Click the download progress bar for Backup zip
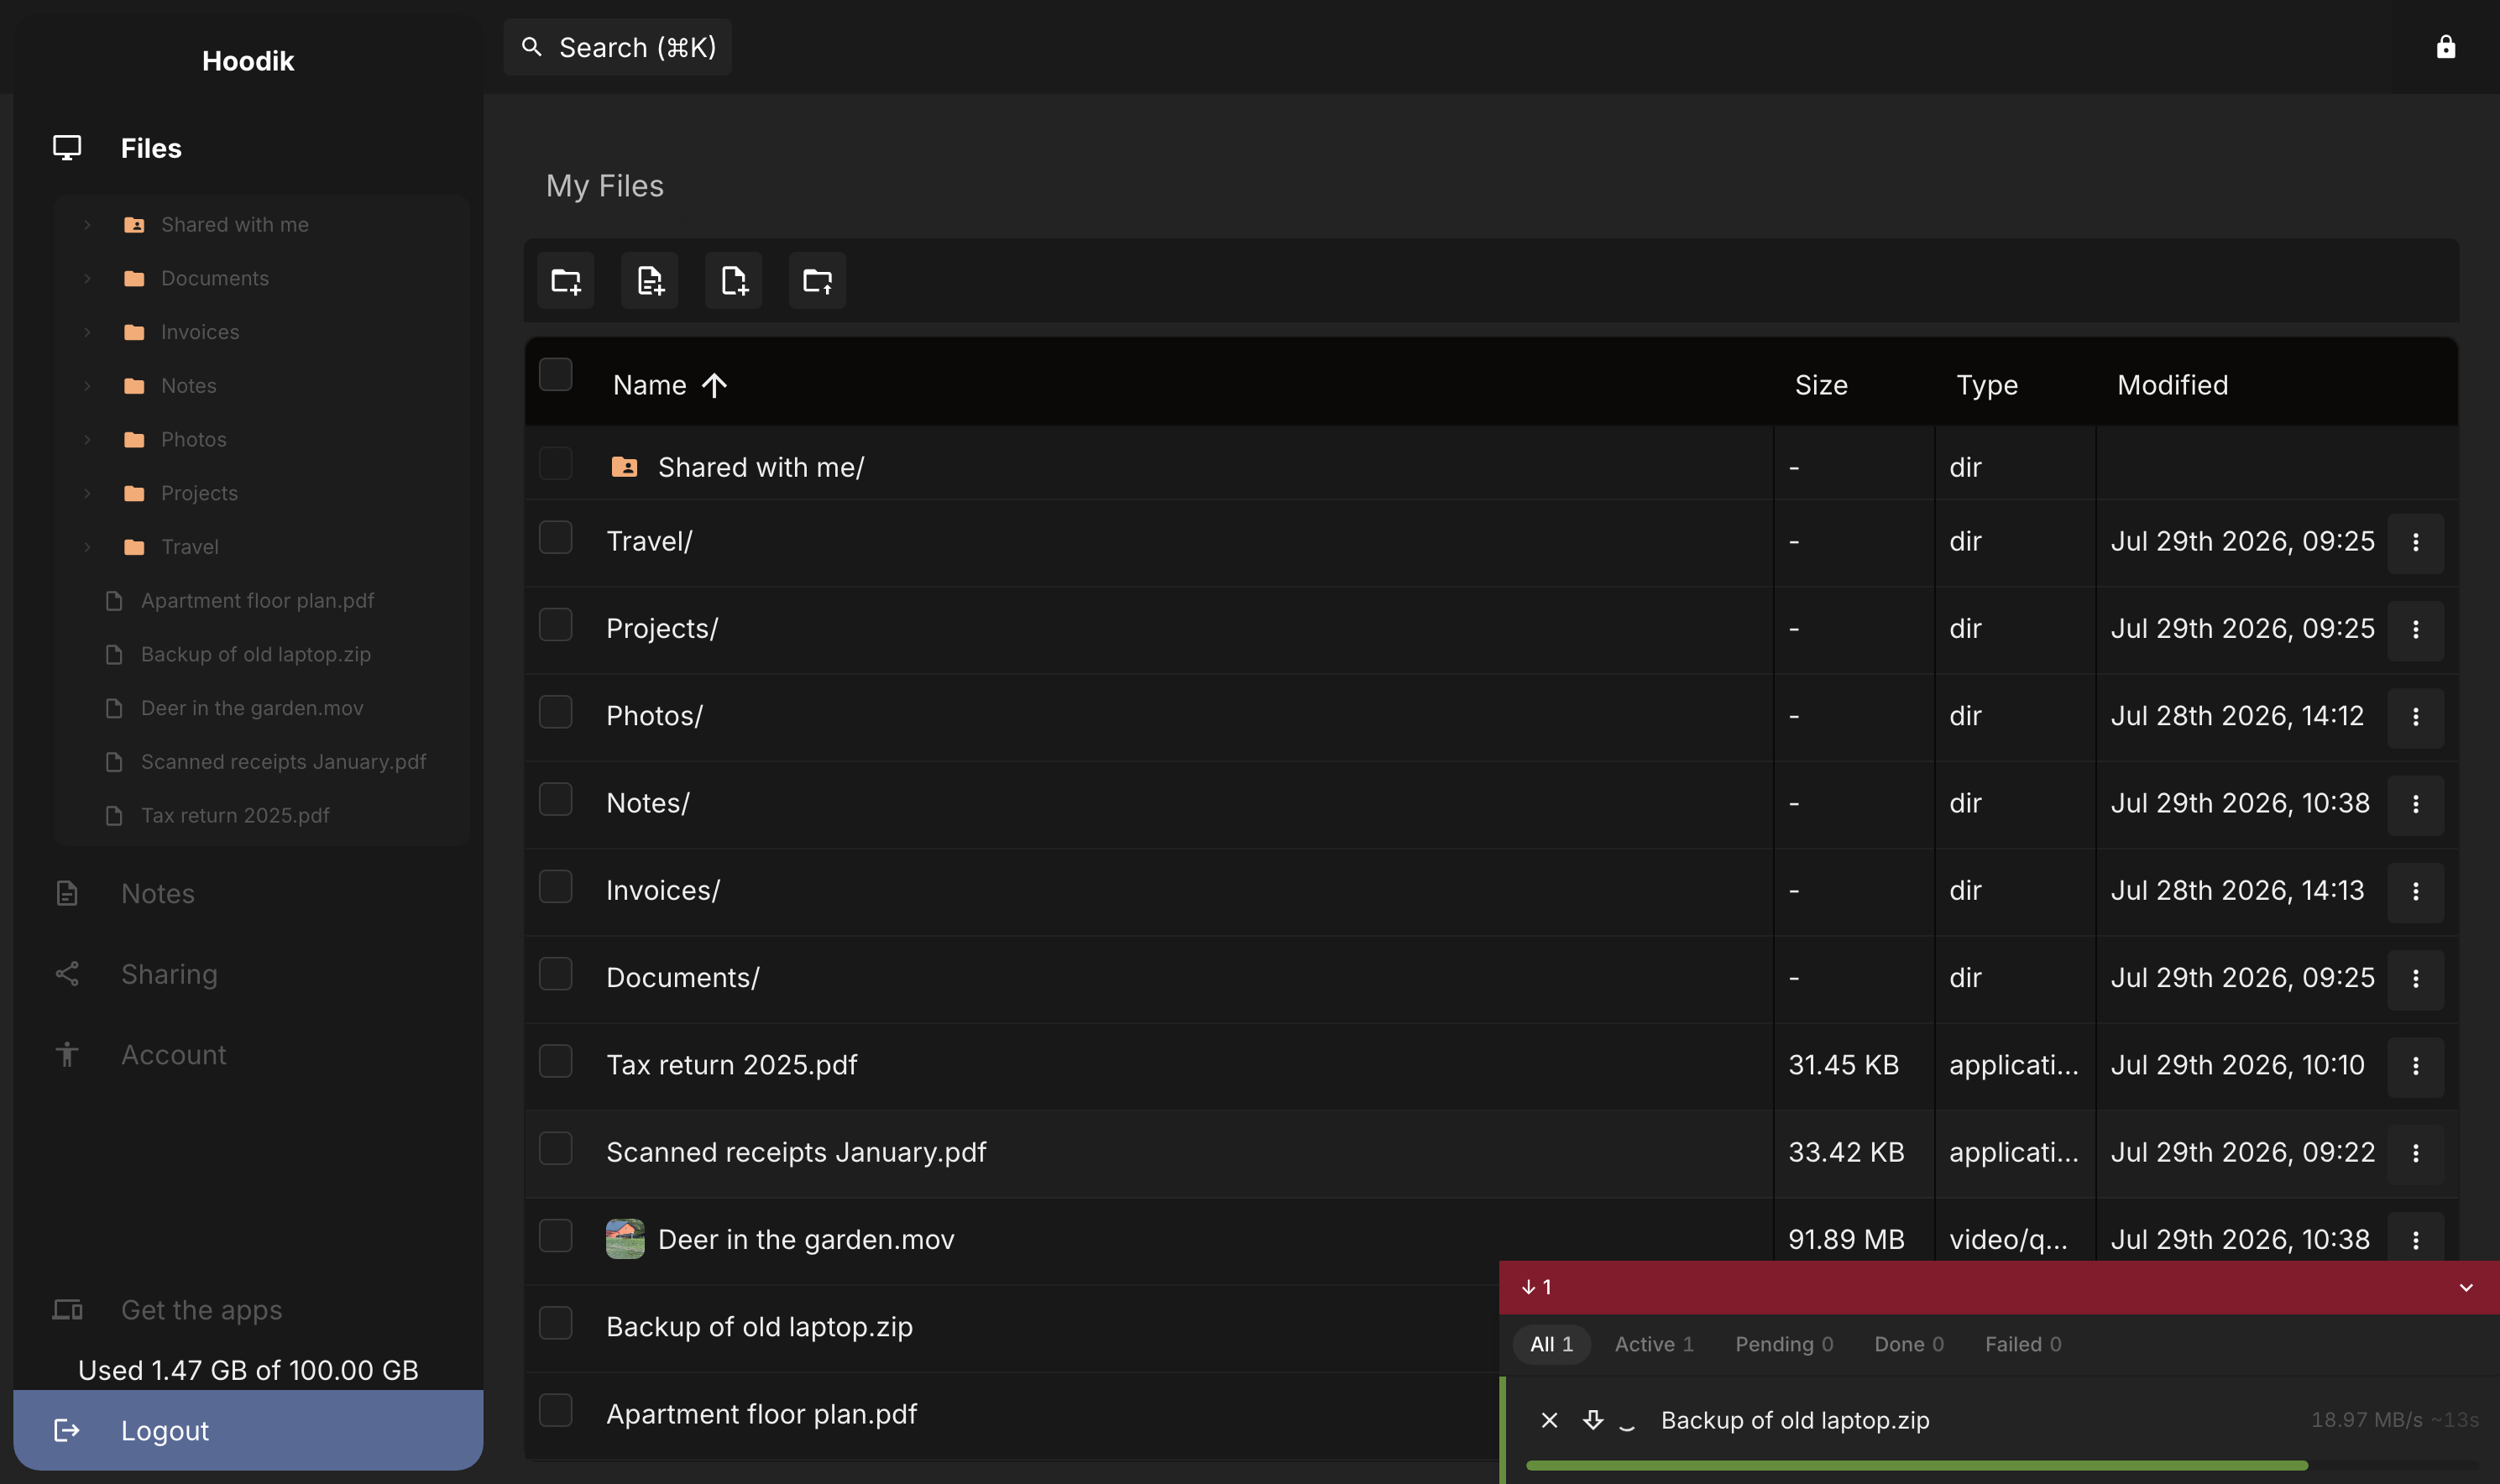The width and height of the screenshot is (2500, 1484). pyautogui.click(x=2002, y=1466)
